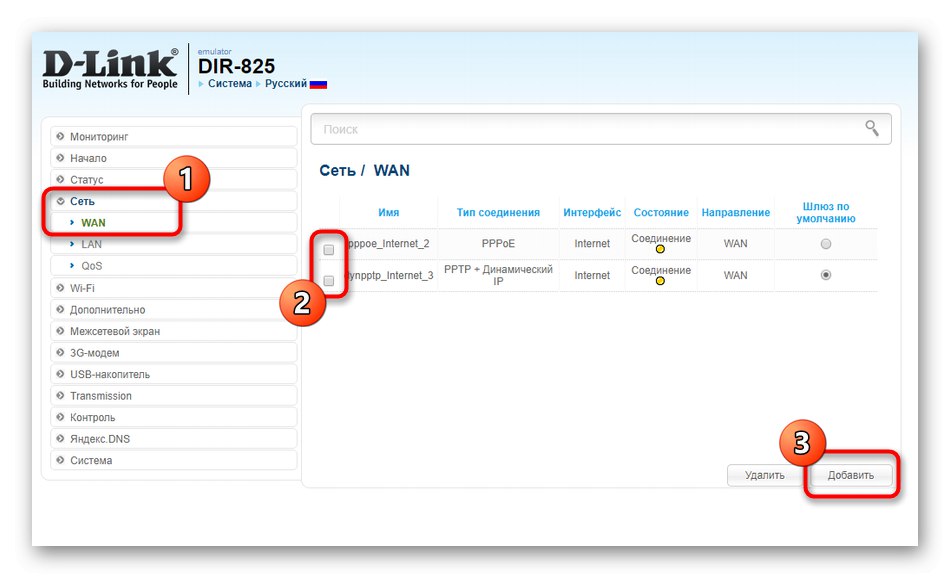The height and width of the screenshot is (578, 950).
Task: Click the Шлюз по умолчанию header
Action: [x=826, y=212]
